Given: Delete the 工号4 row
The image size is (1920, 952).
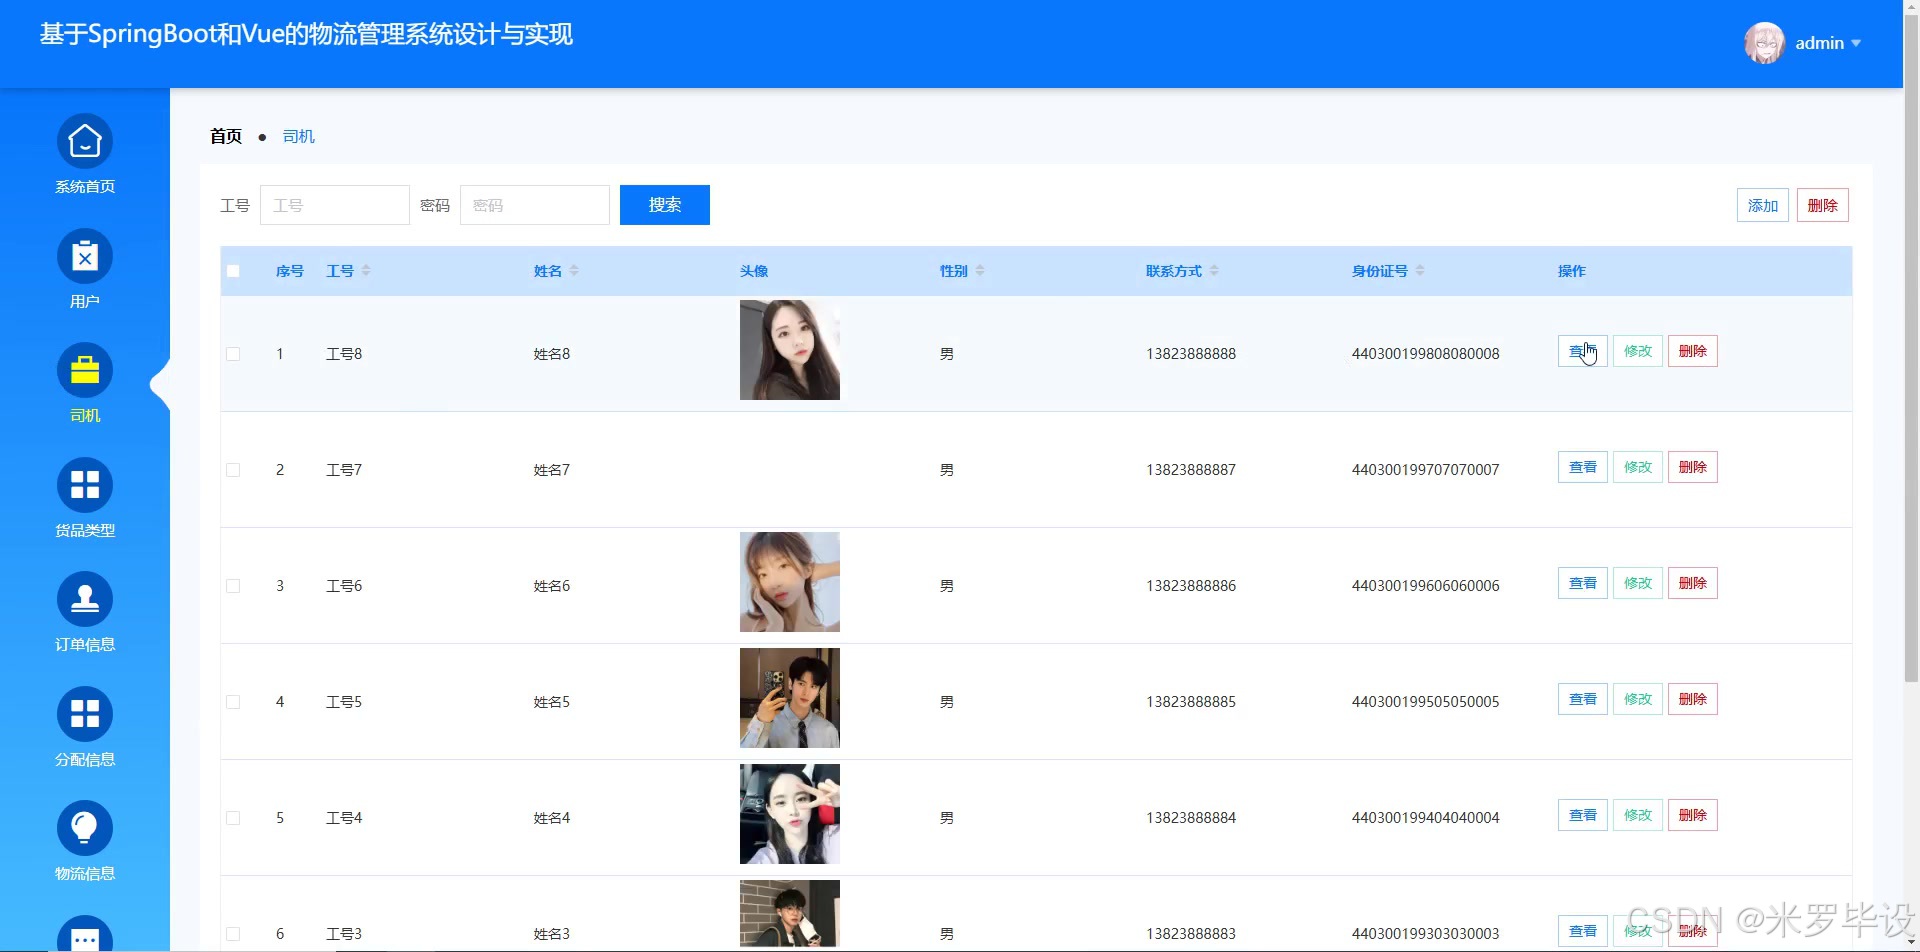Looking at the screenshot, I should [x=1693, y=815].
